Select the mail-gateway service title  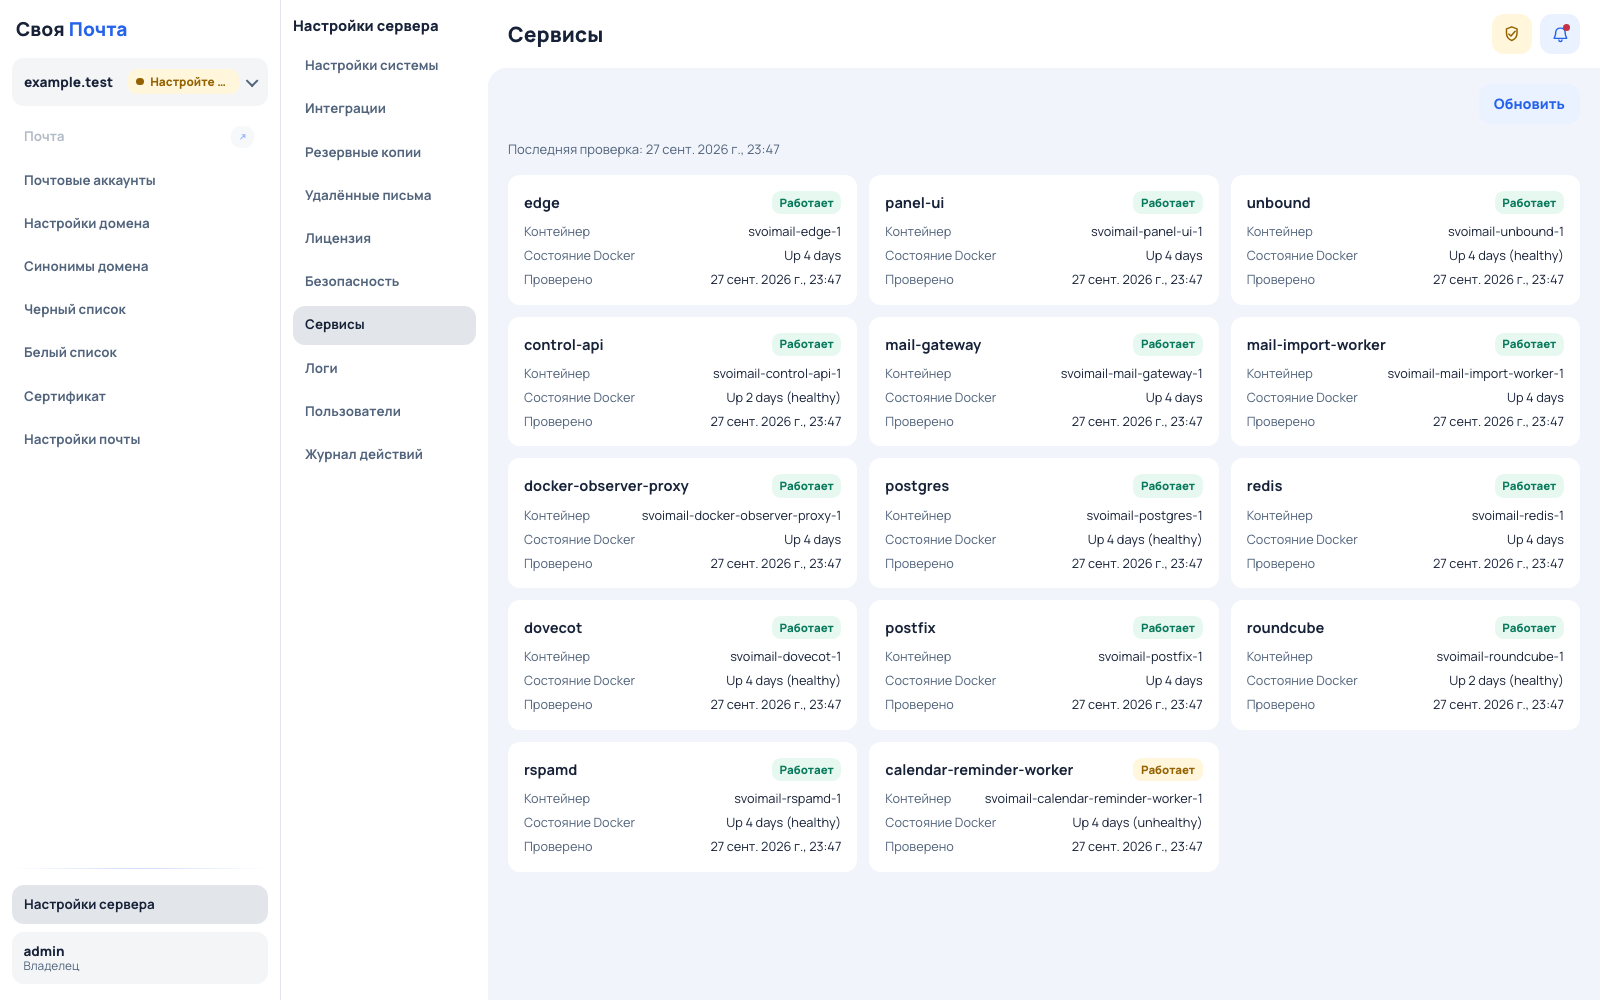click(933, 345)
